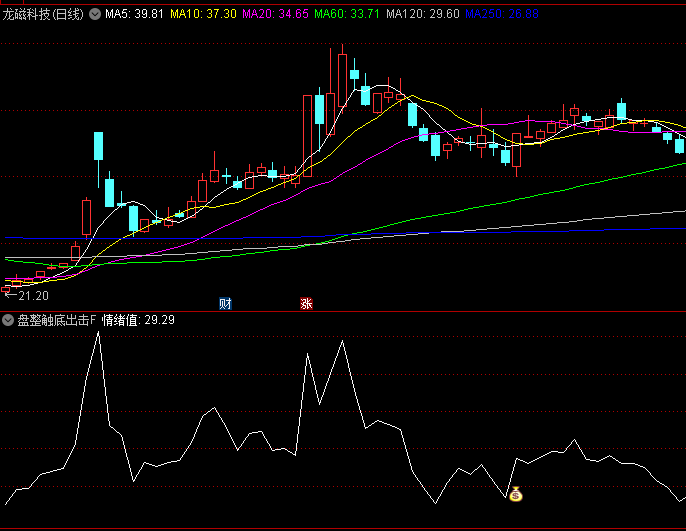Open the dropdown next to 龙磁科技(日线)

(95, 14)
